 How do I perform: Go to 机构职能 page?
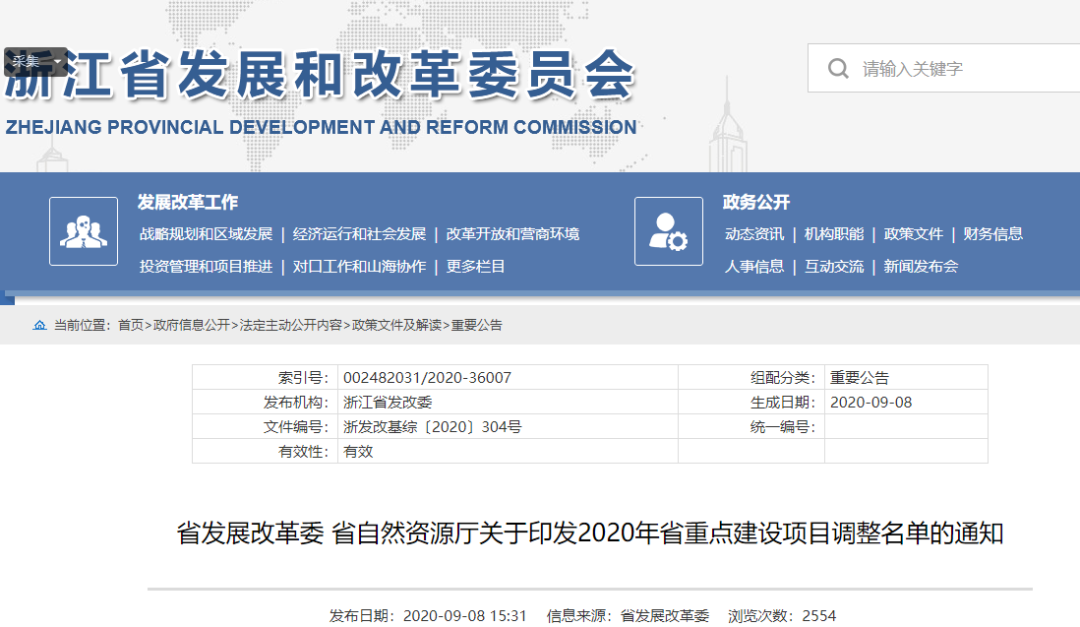coord(833,234)
